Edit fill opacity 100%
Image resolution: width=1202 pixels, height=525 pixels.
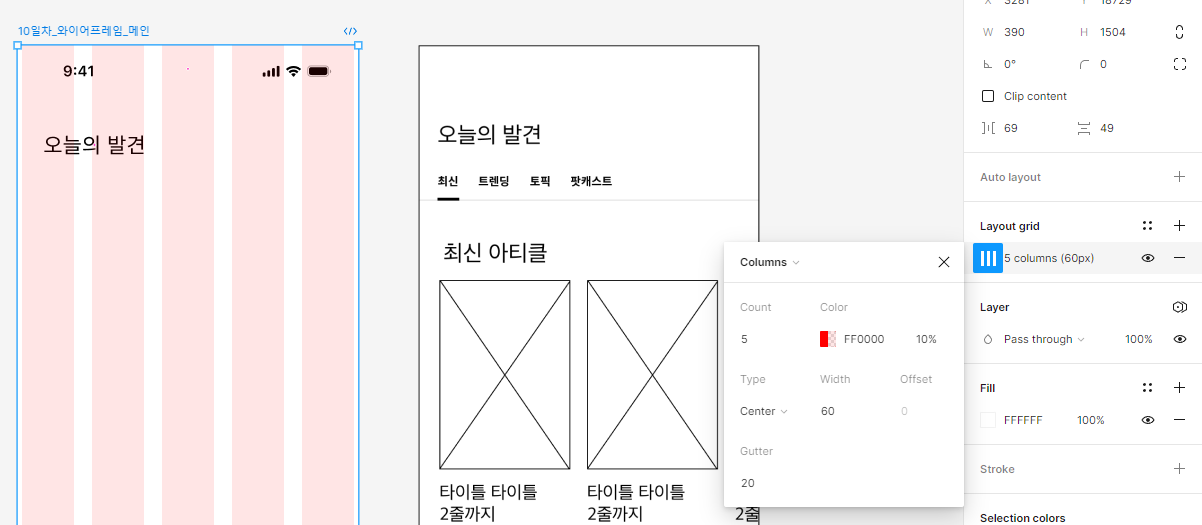tap(1091, 420)
